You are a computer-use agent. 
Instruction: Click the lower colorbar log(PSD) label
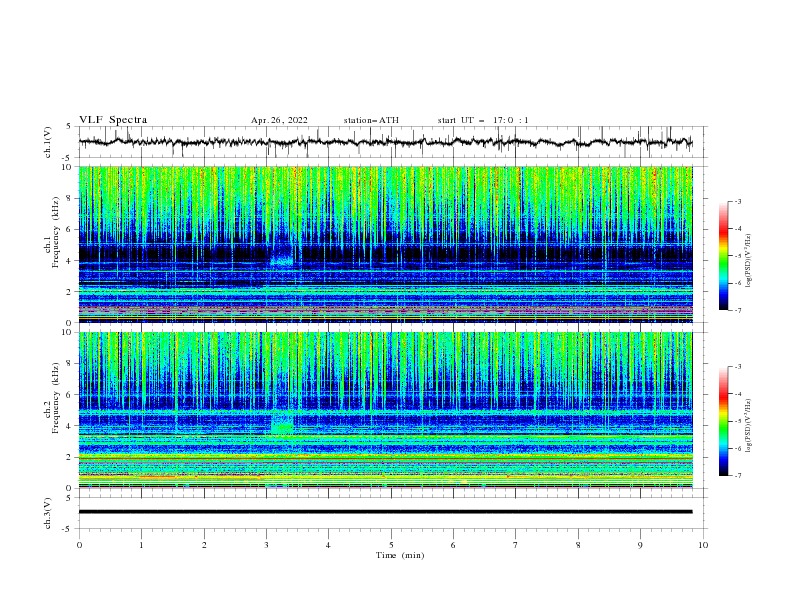[748, 426]
